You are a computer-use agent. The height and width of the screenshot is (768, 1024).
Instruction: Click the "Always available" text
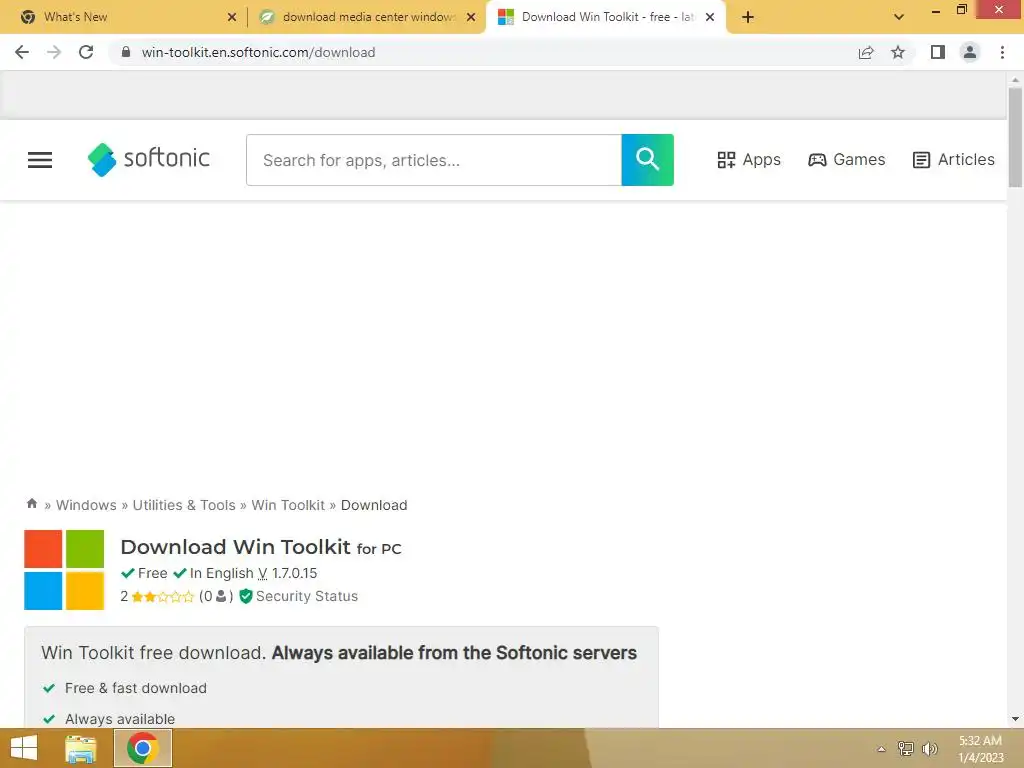pos(120,719)
